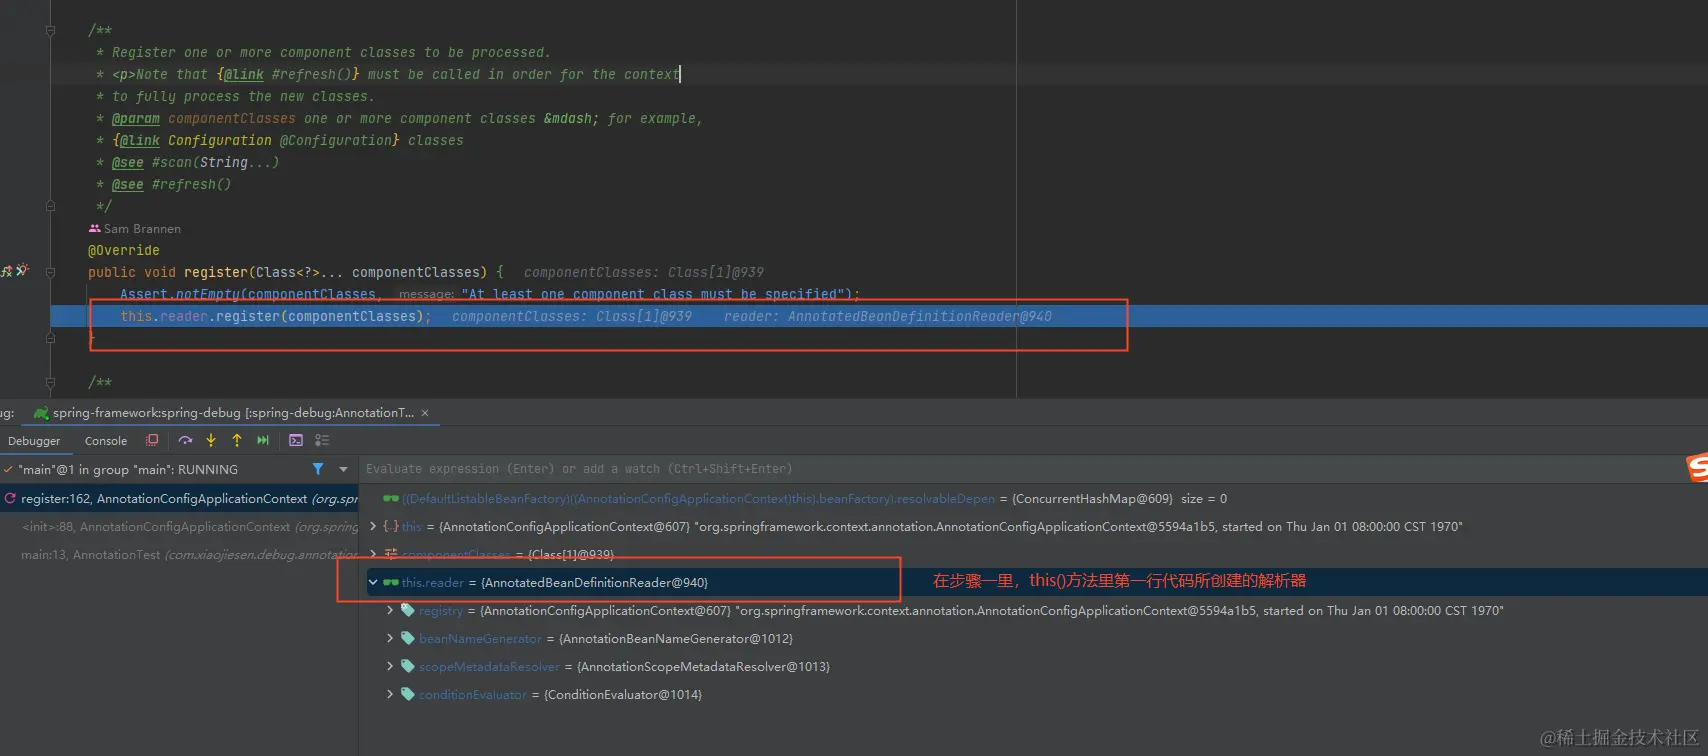Click the Sogou input method icon
The height and width of the screenshot is (756, 1708).
coord(1697,468)
